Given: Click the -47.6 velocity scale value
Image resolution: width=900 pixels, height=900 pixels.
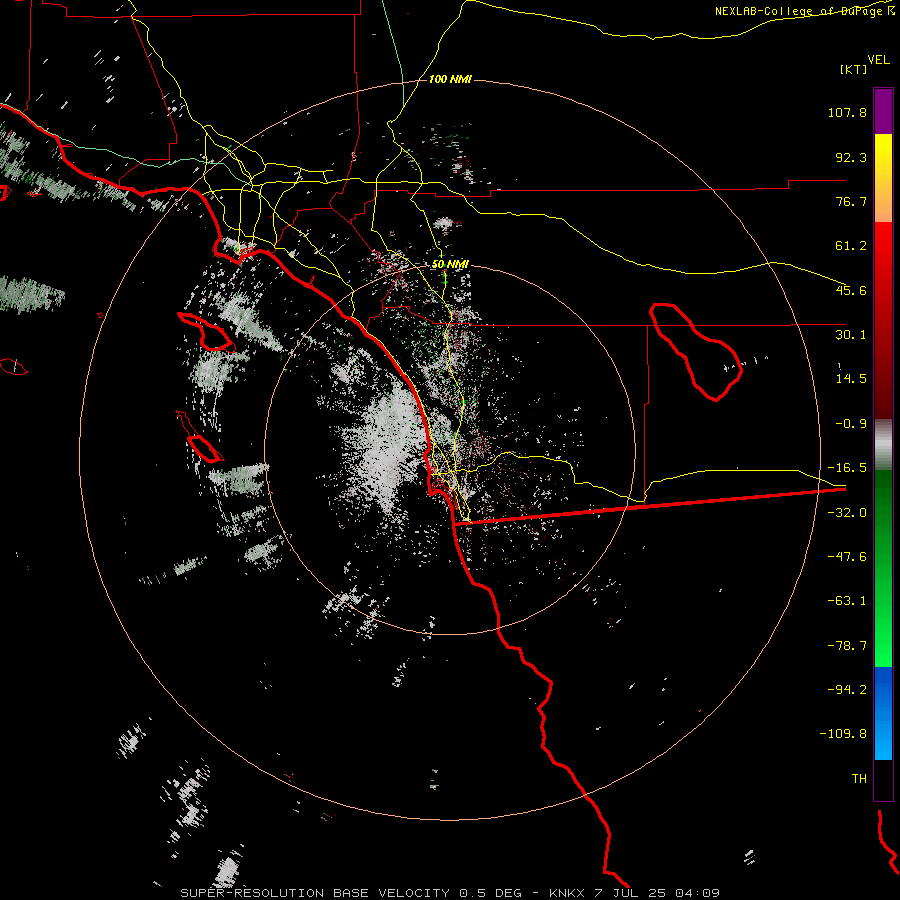Looking at the screenshot, I should (x=847, y=557).
